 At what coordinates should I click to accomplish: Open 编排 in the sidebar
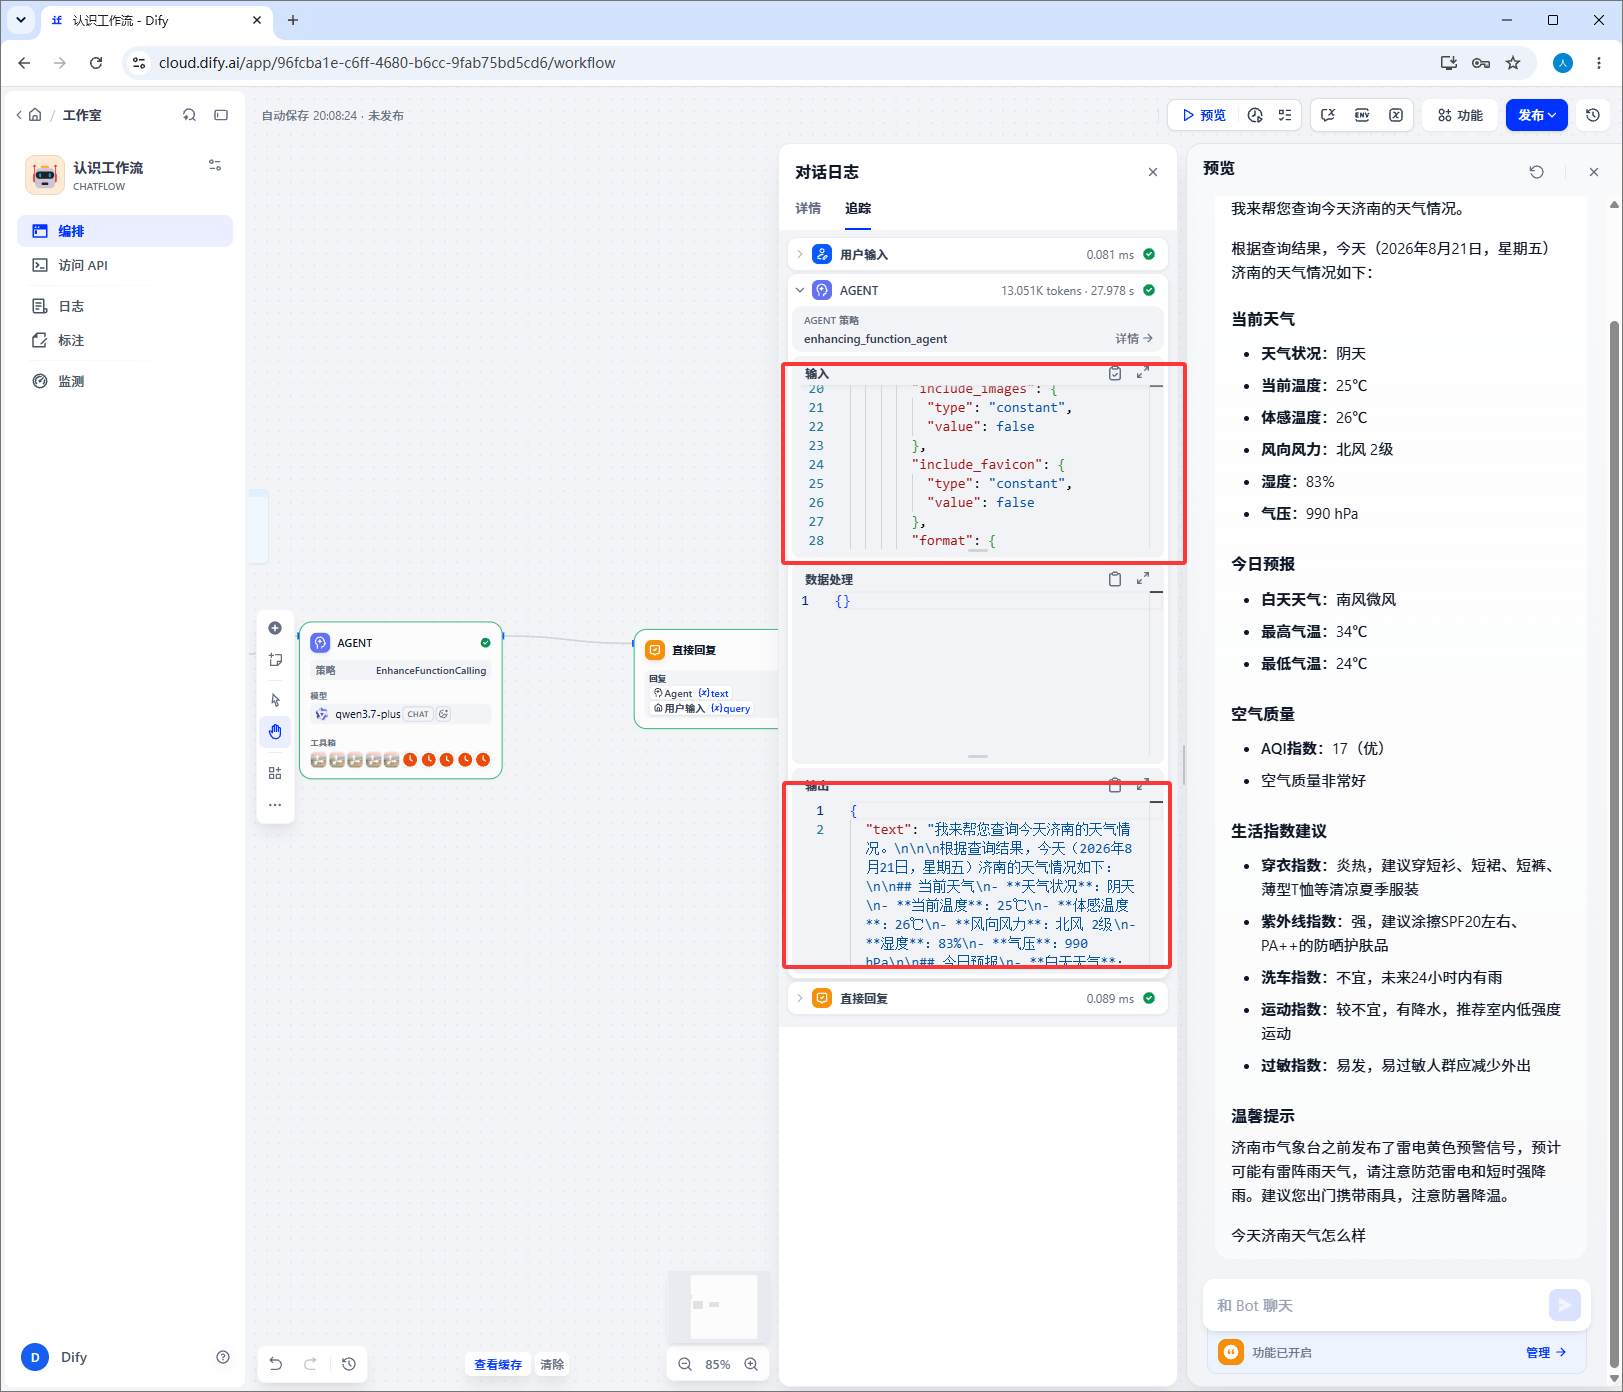125,231
